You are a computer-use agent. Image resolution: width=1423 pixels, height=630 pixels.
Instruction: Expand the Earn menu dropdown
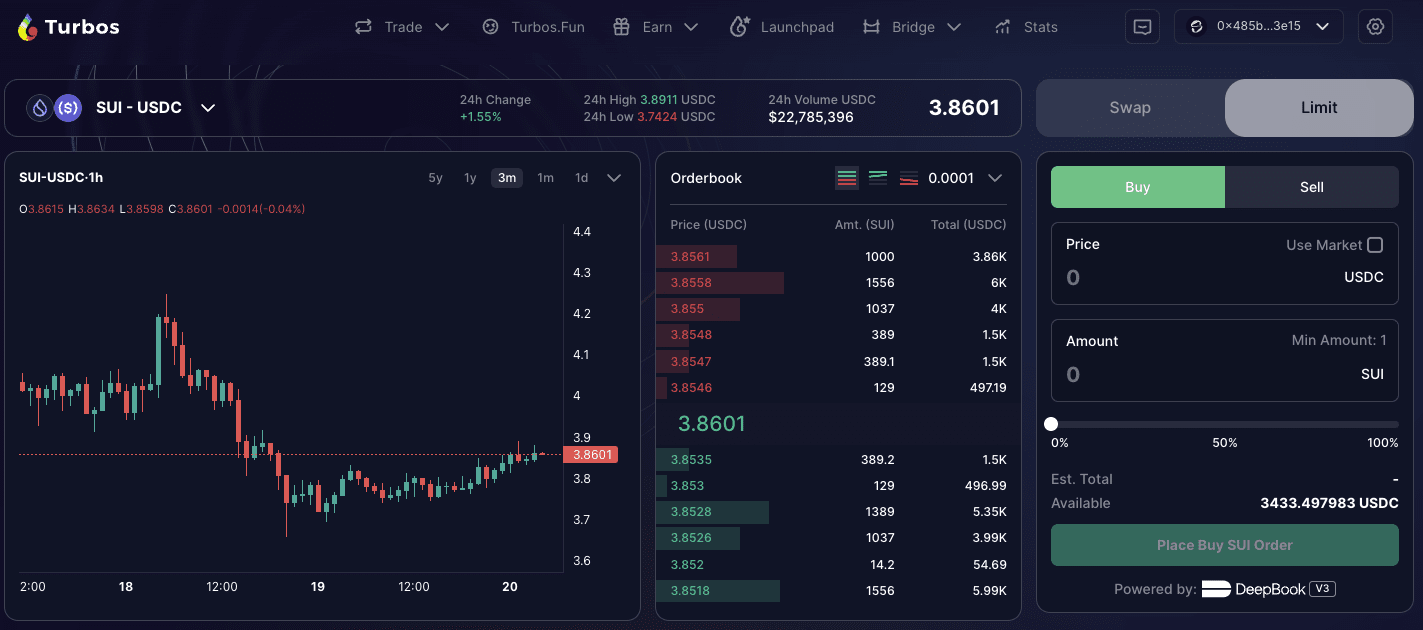point(690,27)
